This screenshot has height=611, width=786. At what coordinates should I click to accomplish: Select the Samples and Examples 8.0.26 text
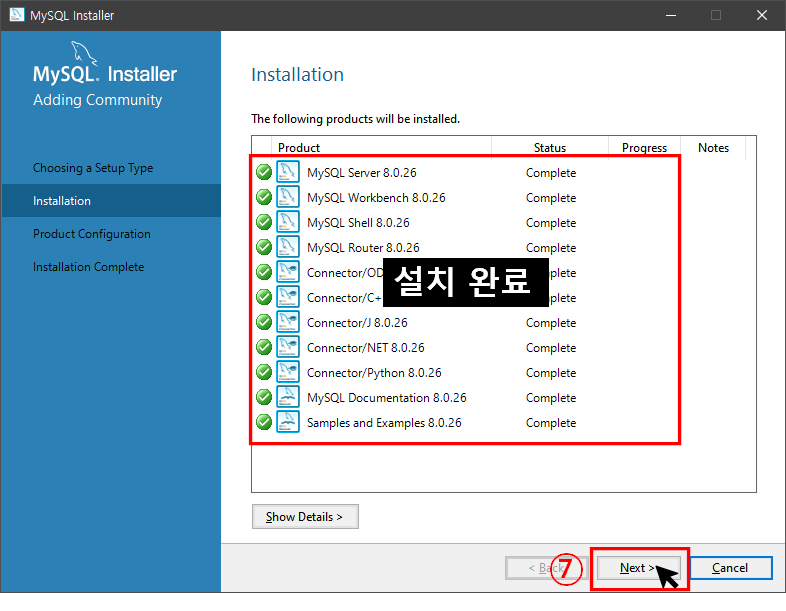[x=384, y=423]
